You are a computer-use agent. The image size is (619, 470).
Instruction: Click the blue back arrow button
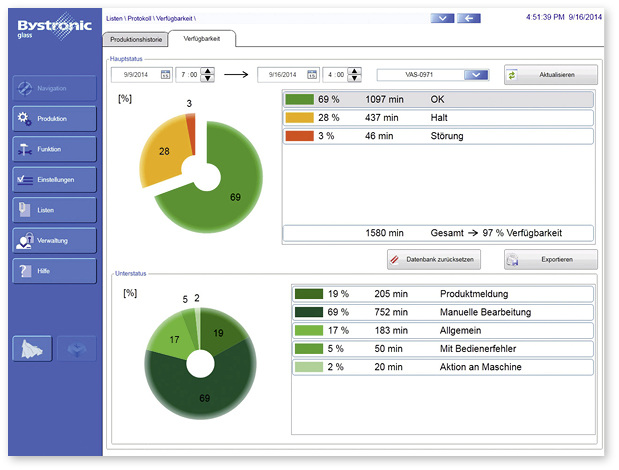pos(469,18)
